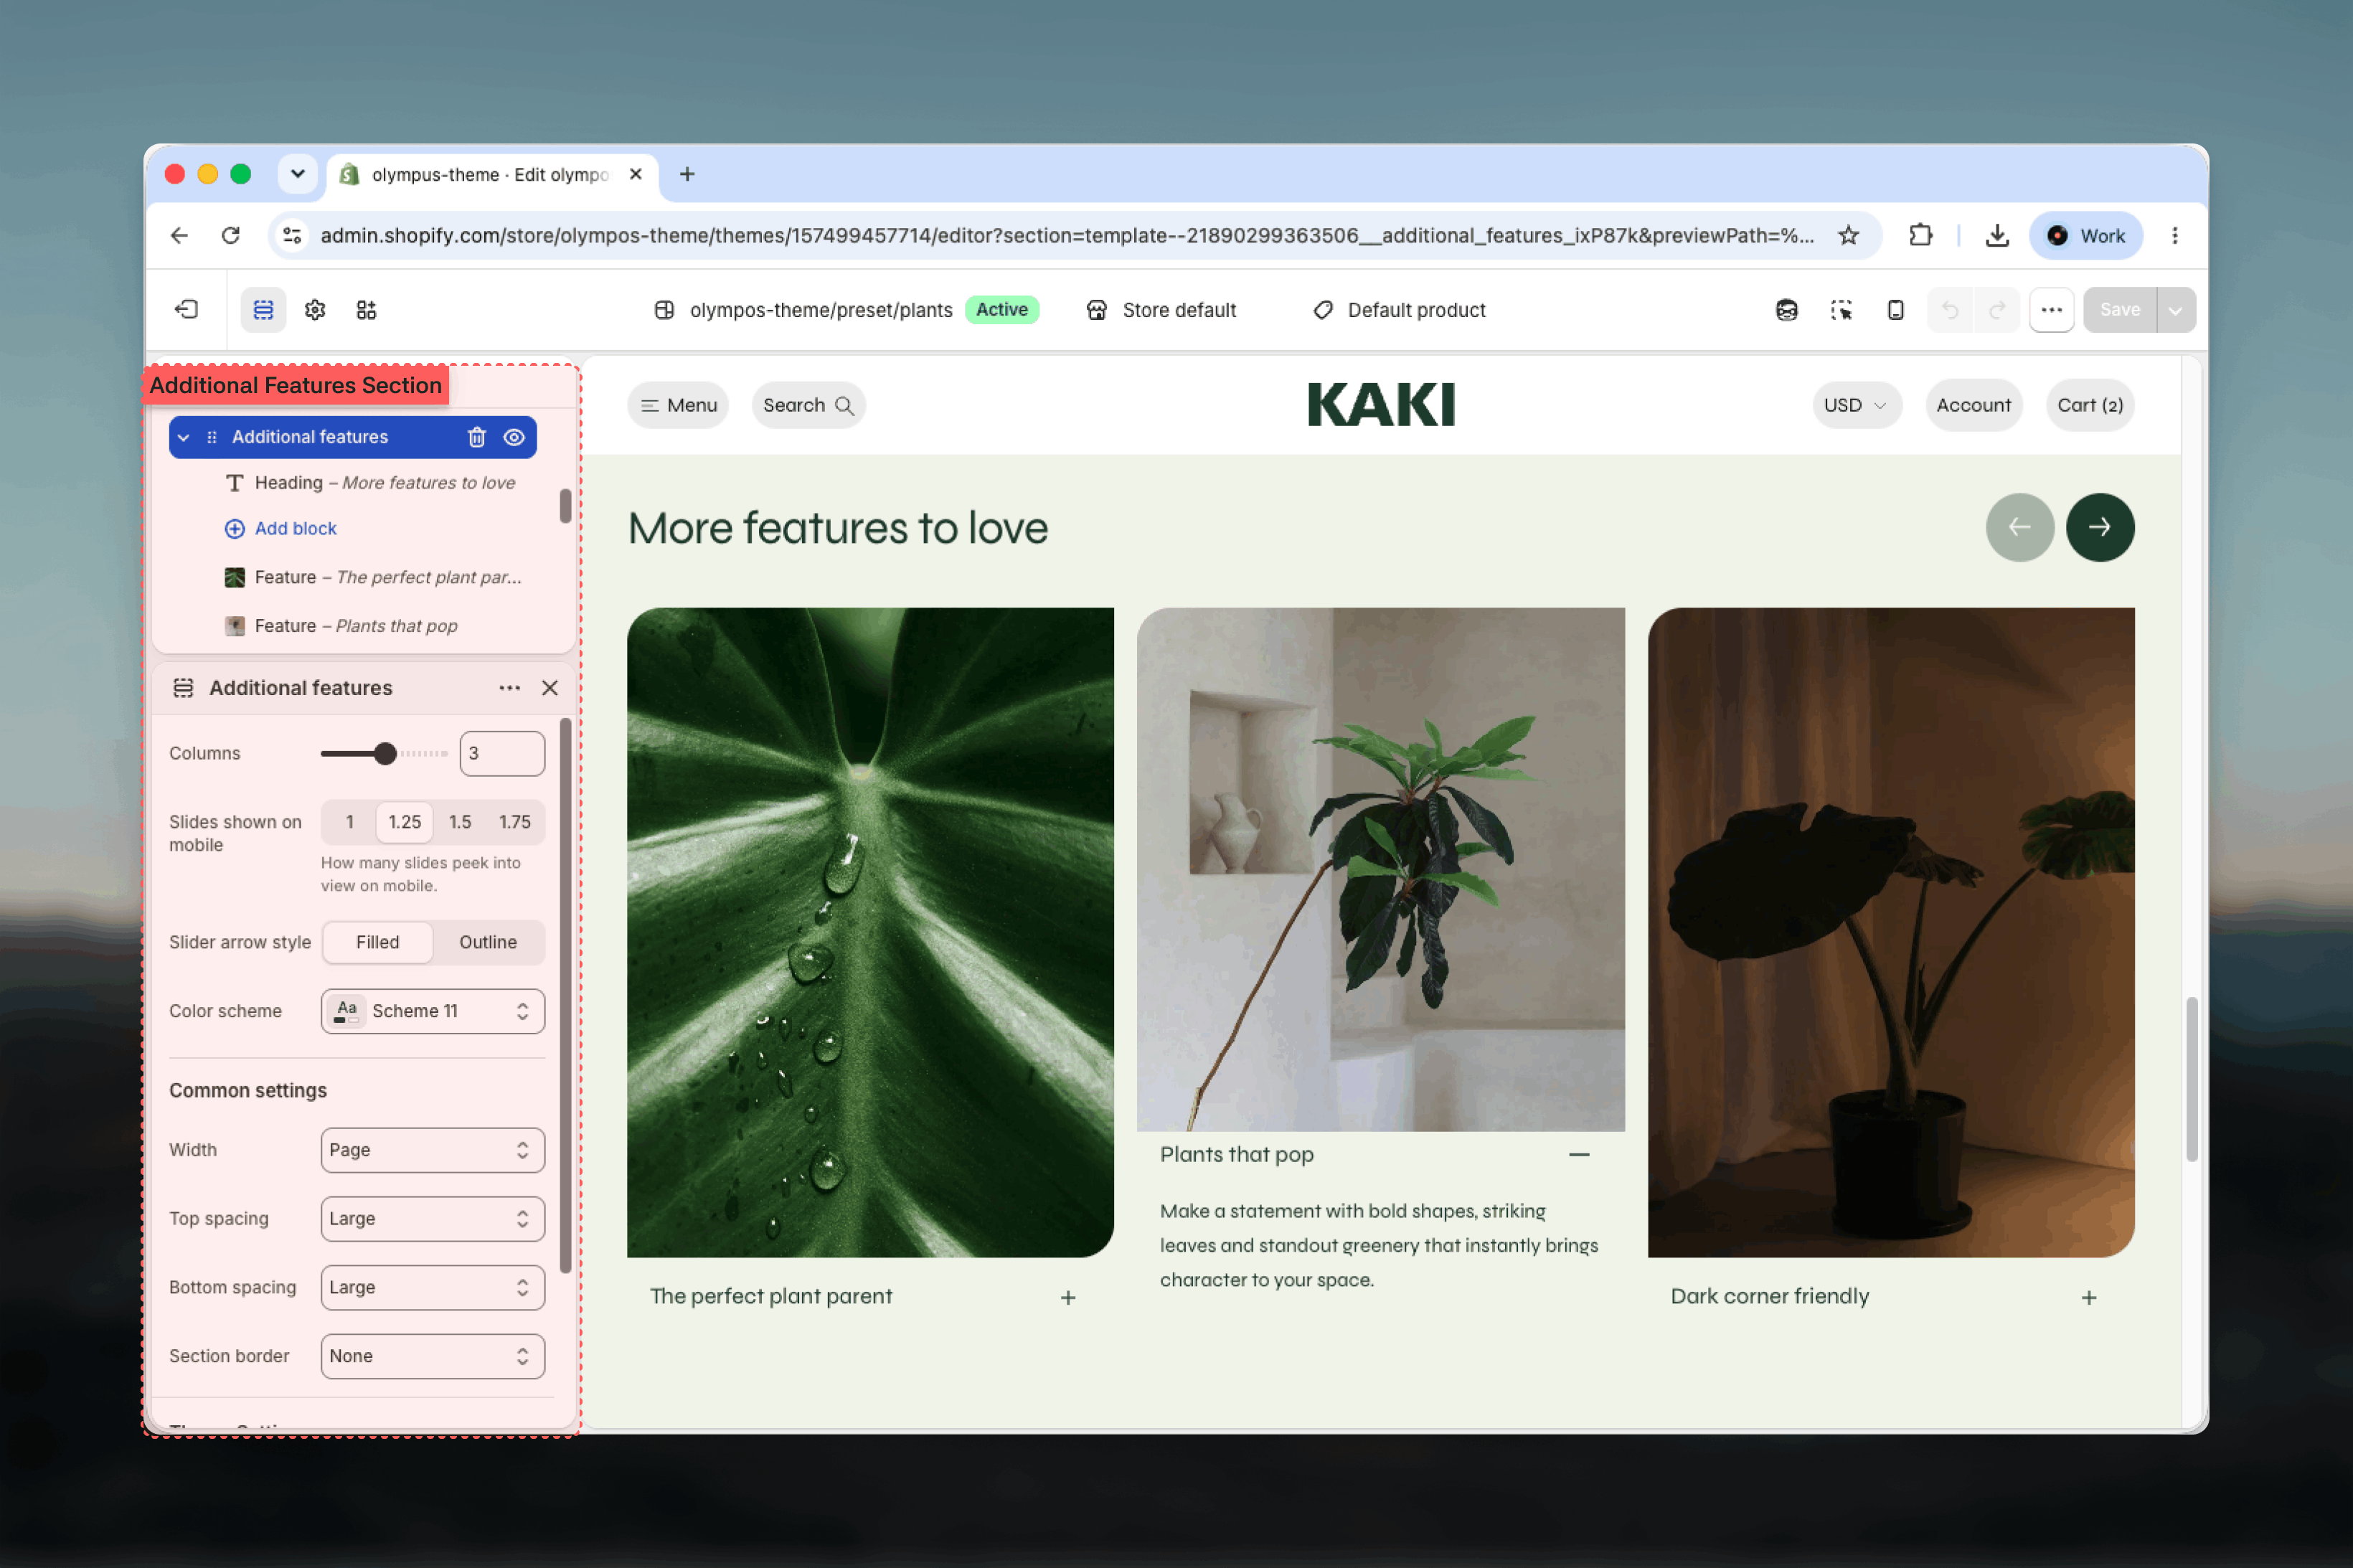Screen dimensions: 2353x1568
Task: Click the Columns slider handle
Action: [385, 754]
